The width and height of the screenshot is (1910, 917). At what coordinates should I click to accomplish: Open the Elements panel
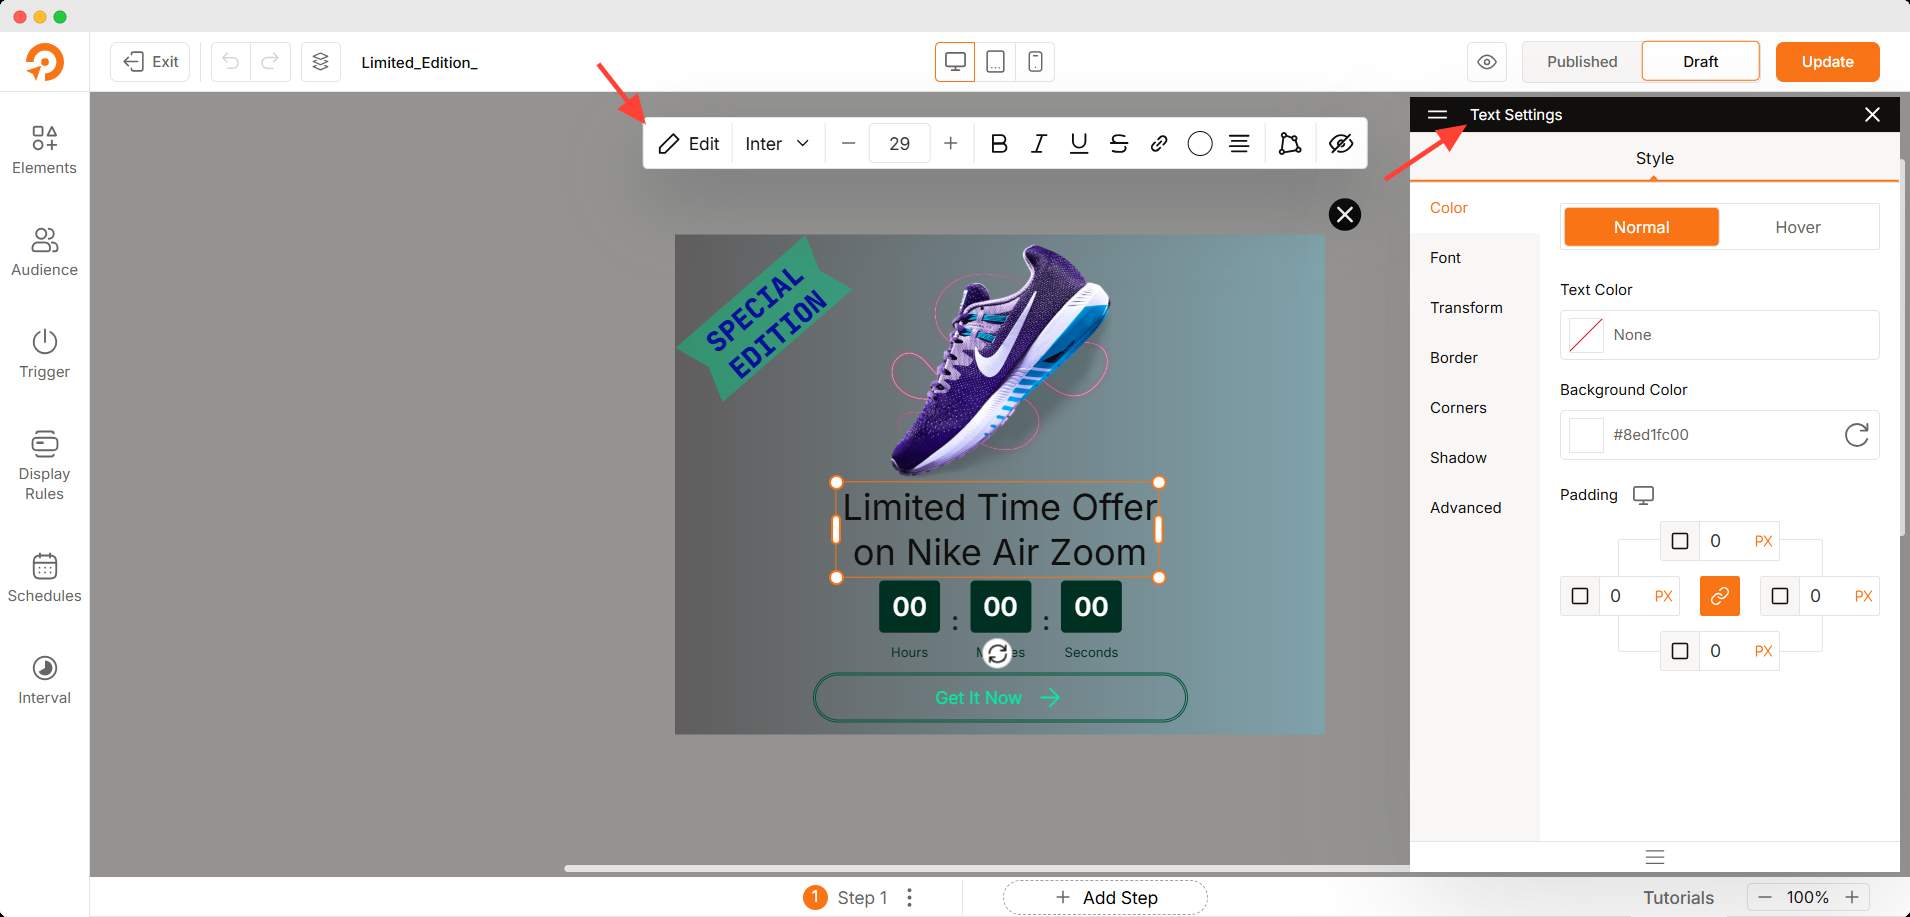pyautogui.click(x=44, y=150)
